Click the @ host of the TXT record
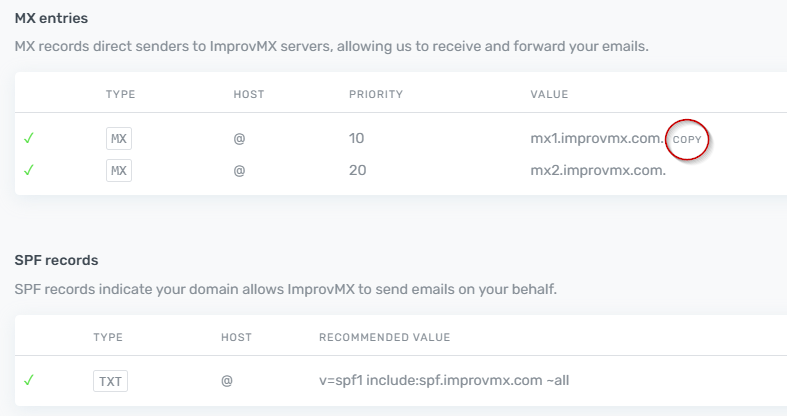Screen dimensions: 788x416 (226, 380)
